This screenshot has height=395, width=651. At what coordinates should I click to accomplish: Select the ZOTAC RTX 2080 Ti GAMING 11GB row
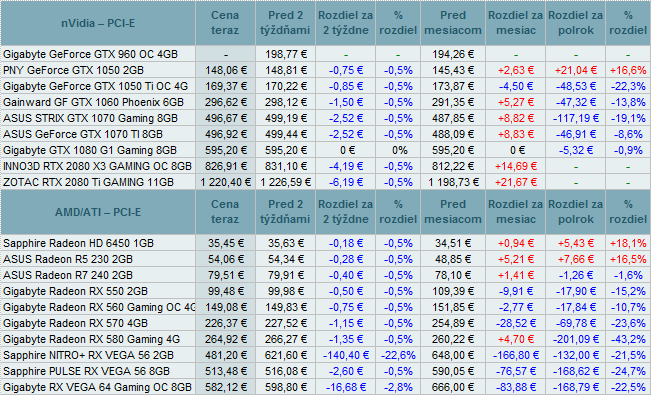tap(326, 182)
